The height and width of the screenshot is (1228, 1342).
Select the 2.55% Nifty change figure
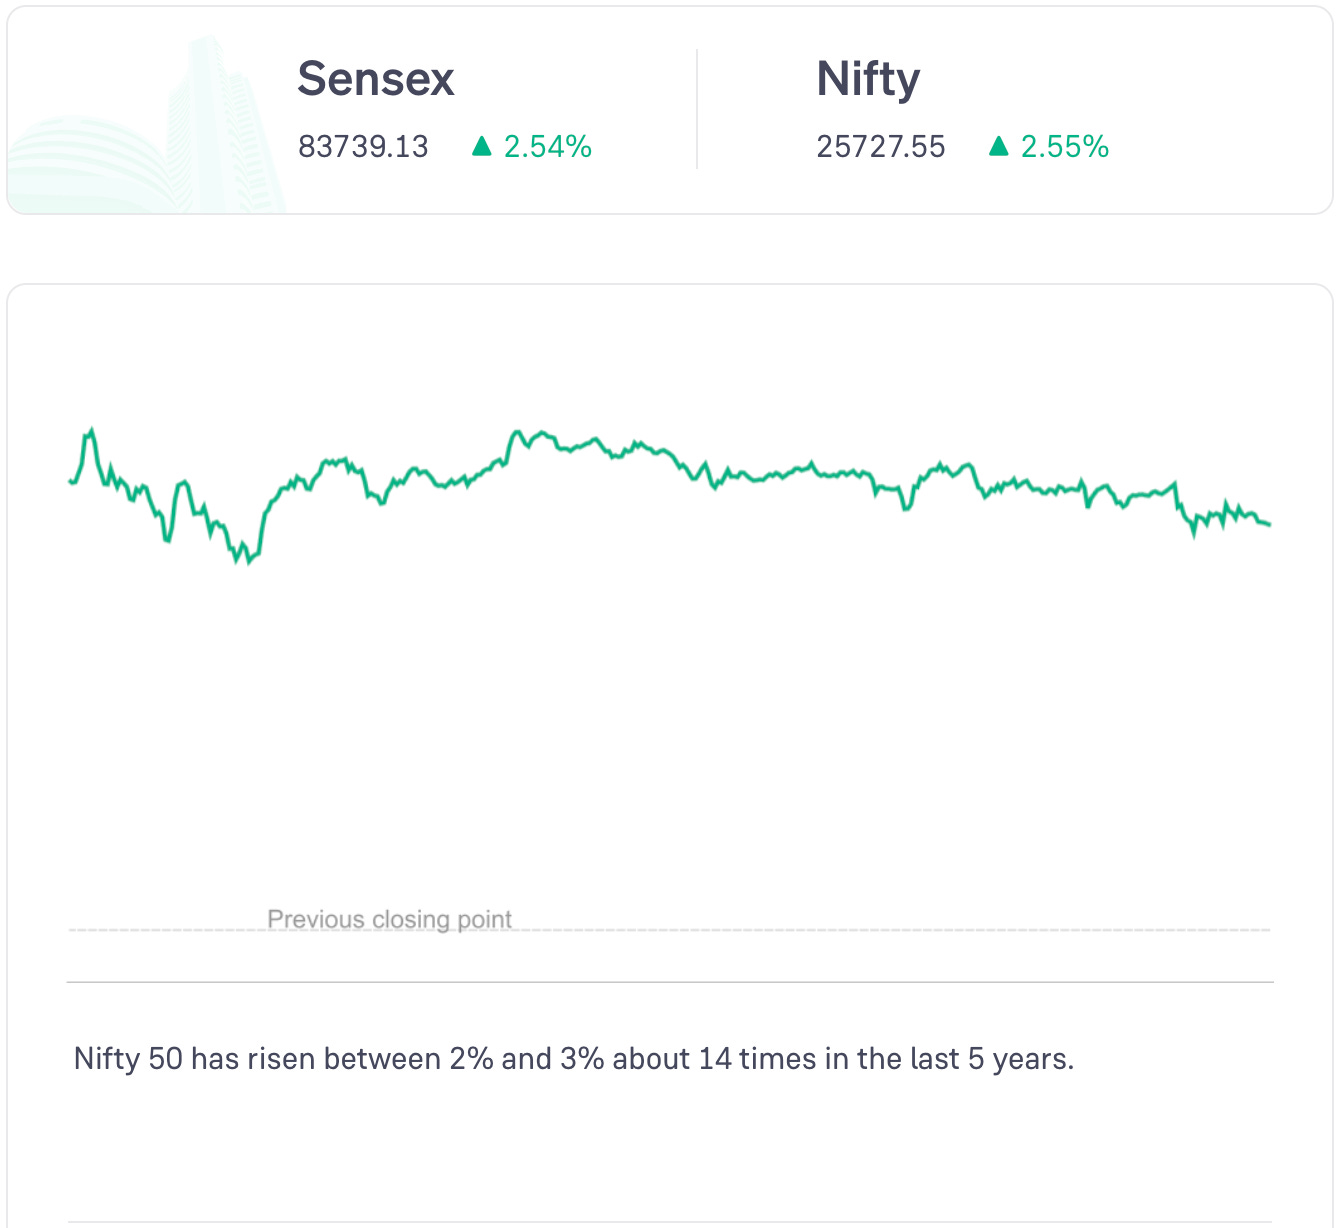(x=1065, y=147)
